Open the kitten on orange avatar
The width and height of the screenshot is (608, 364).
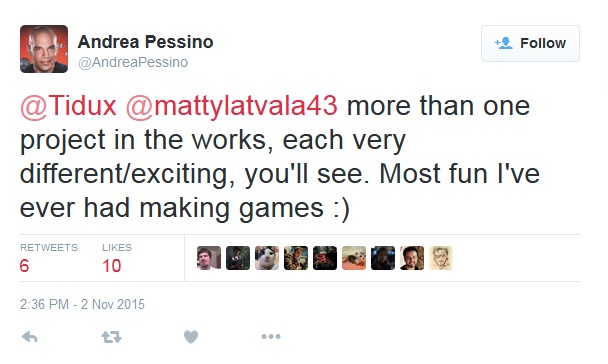pos(354,258)
